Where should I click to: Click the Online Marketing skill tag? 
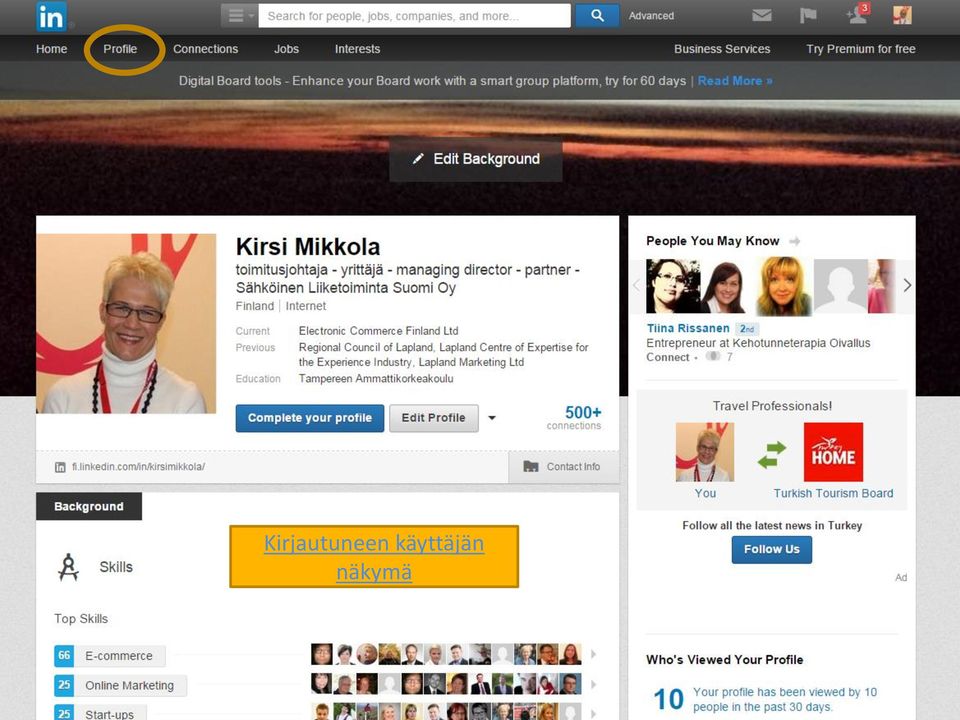click(x=130, y=686)
